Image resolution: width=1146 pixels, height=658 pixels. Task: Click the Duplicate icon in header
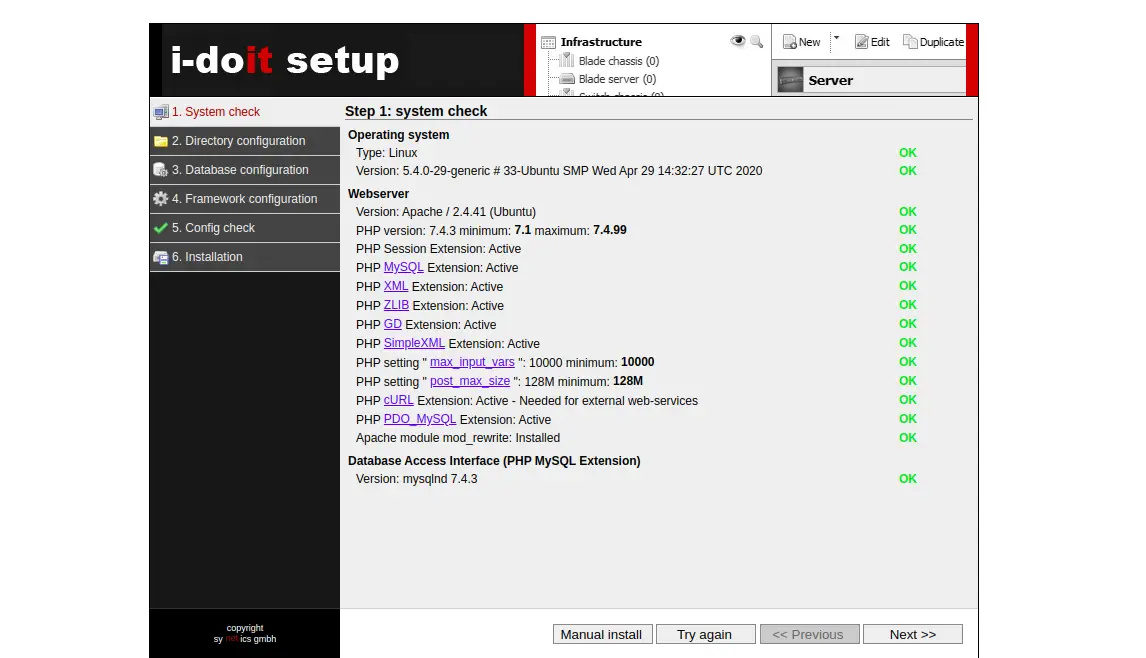coord(910,42)
